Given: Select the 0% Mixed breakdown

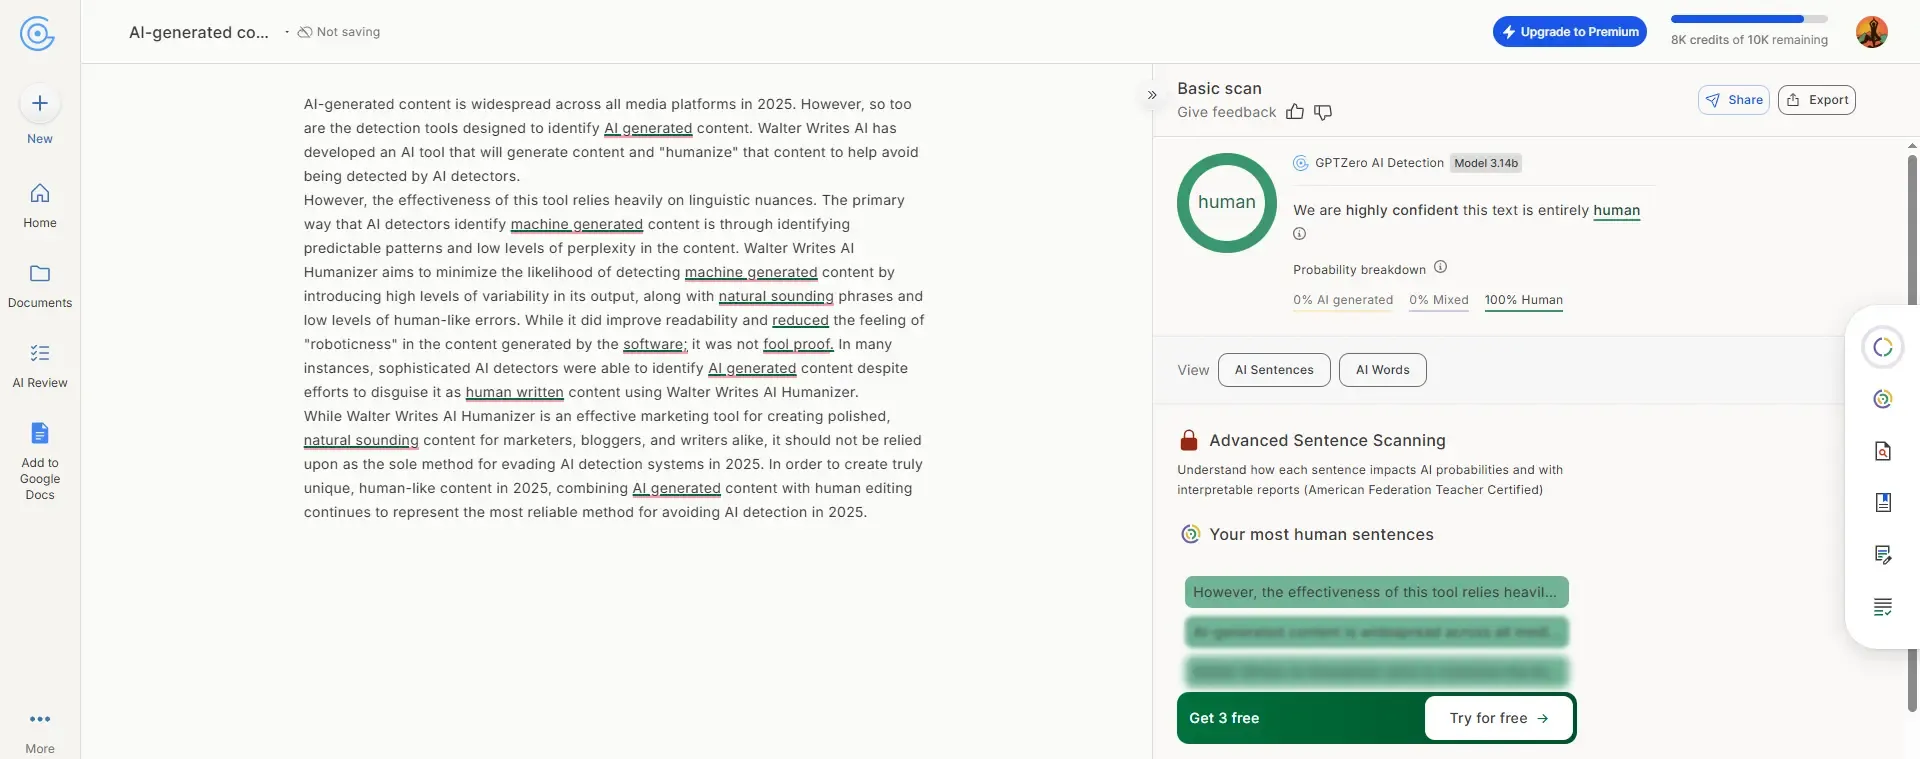Looking at the screenshot, I should [x=1439, y=300].
